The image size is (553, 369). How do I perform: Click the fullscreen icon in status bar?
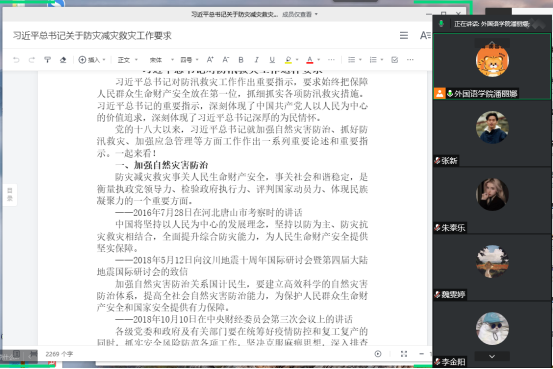point(404,354)
